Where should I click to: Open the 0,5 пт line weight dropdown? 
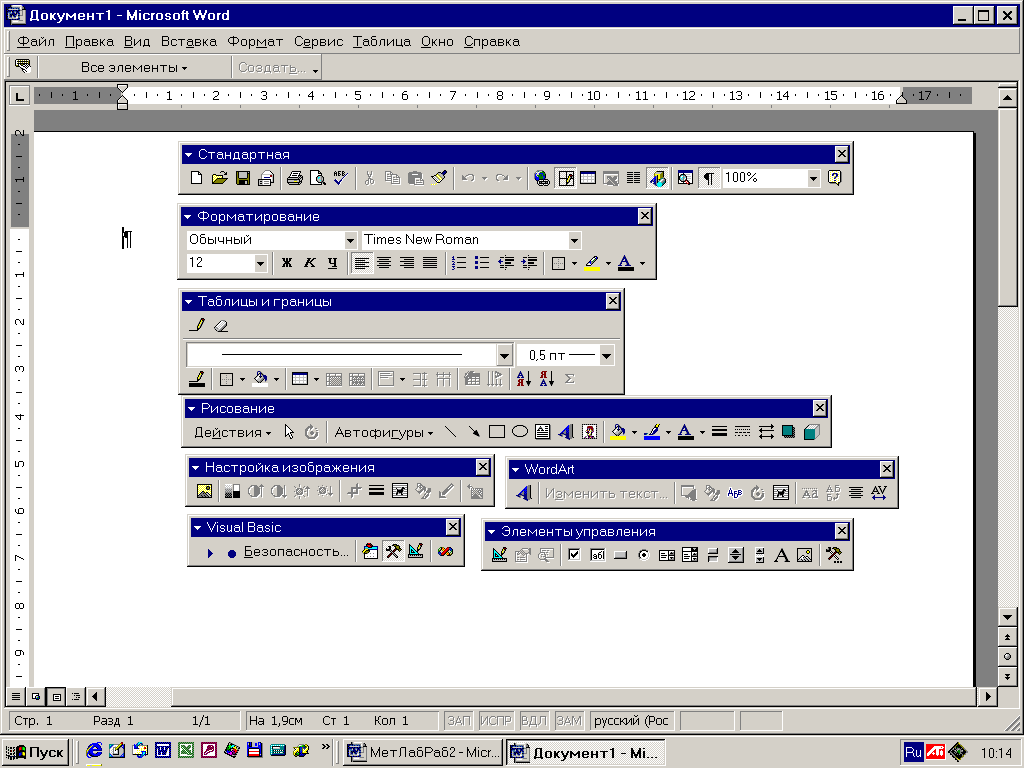[x=606, y=355]
